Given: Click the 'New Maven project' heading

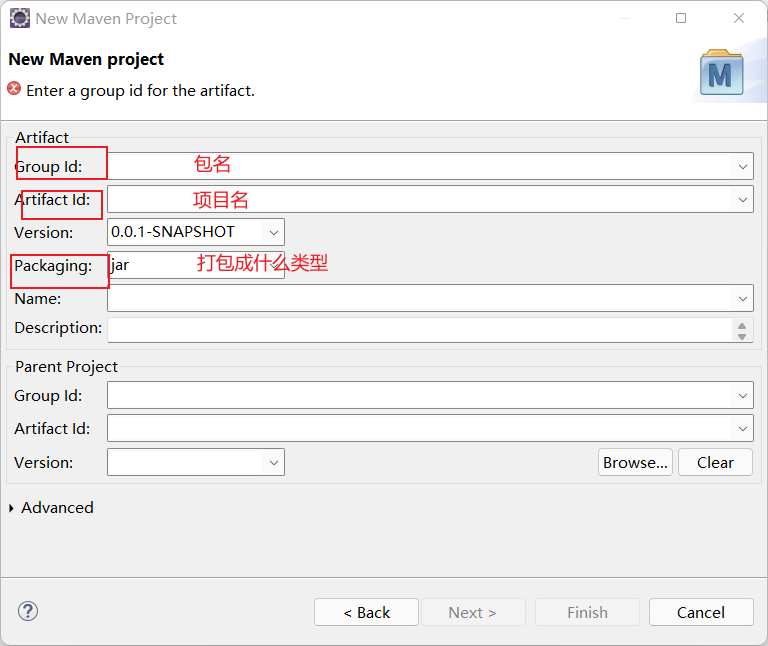Looking at the screenshot, I should pyautogui.click(x=86, y=59).
